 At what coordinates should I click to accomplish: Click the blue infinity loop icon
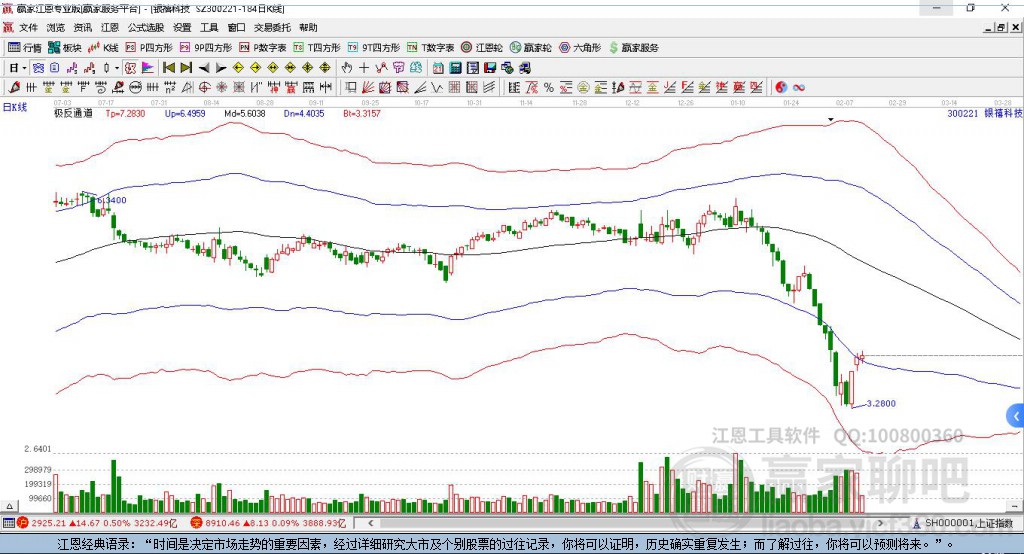point(799,87)
